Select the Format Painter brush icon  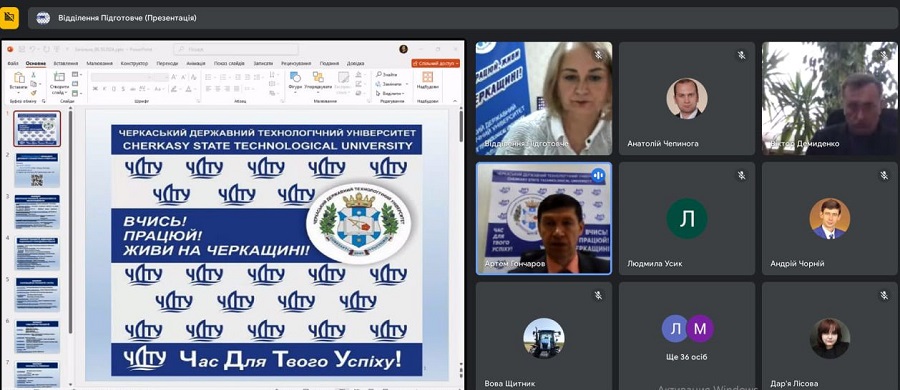point(34,92)
